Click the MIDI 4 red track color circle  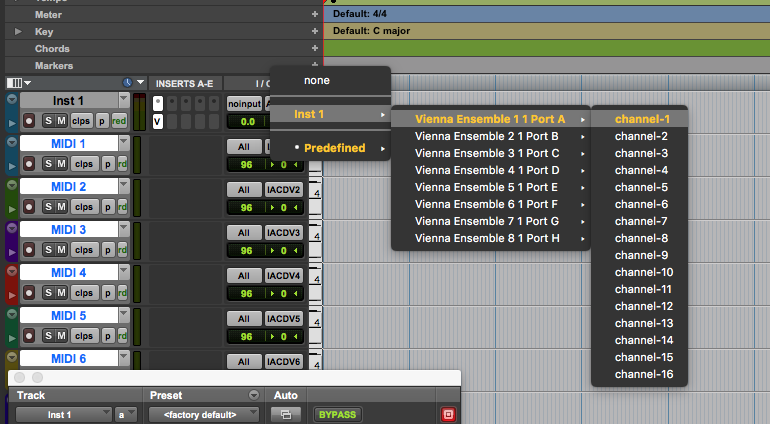[12, 271]
